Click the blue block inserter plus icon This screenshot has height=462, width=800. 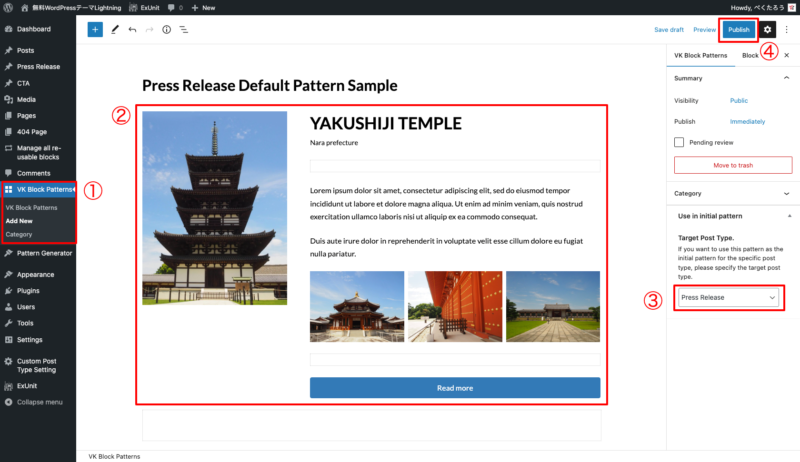click(95, 30)
